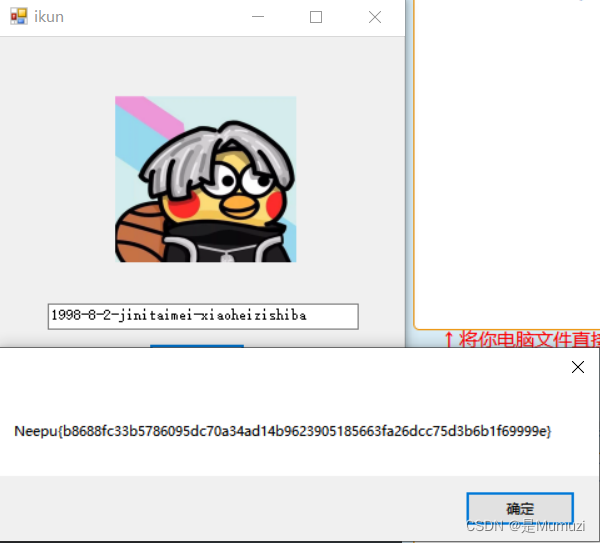600x543 pixels.
Task: Click the ikun title text
Action: click(x=49, y=17)
